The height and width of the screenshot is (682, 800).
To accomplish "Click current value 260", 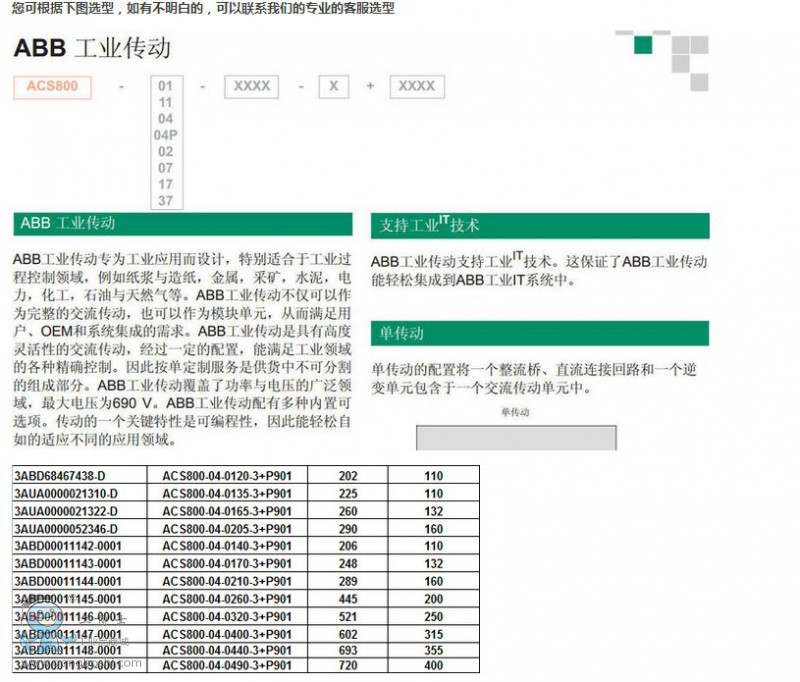I will click(x=348, y=511).
